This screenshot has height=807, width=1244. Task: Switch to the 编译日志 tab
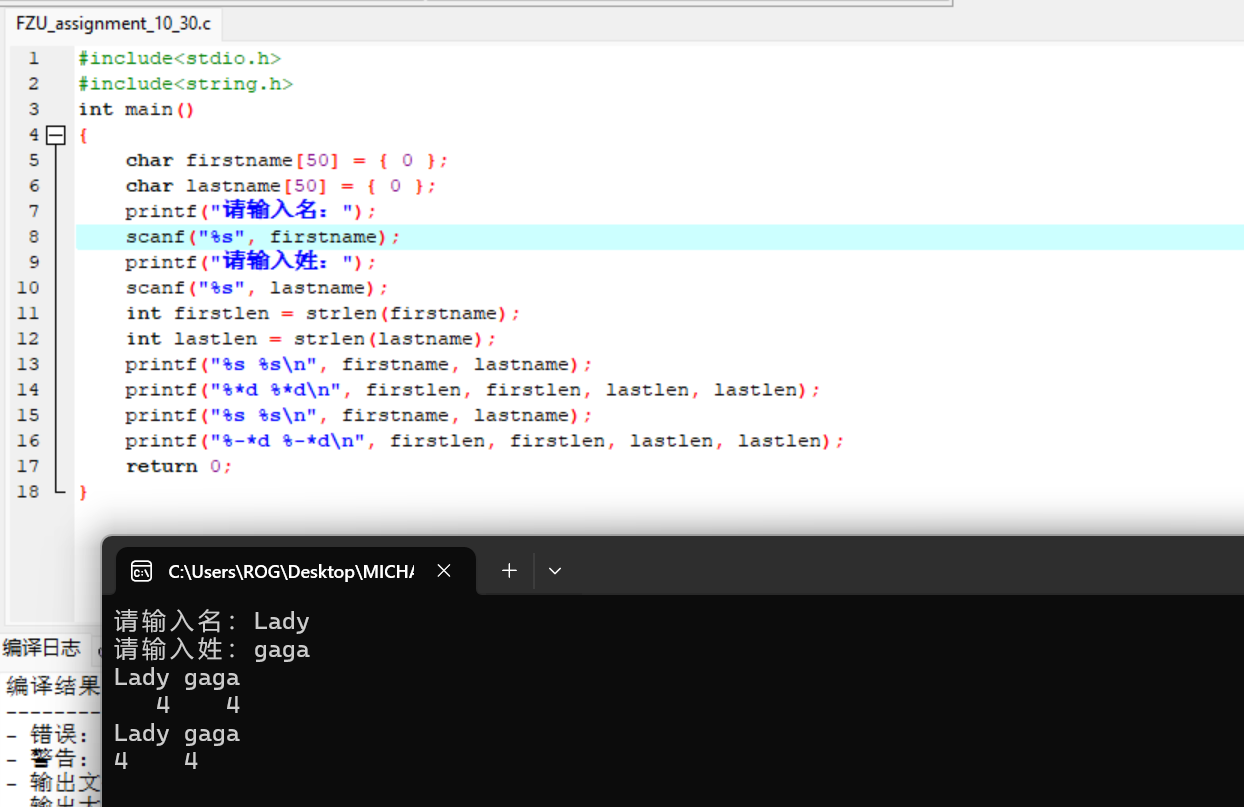point(41,647)
